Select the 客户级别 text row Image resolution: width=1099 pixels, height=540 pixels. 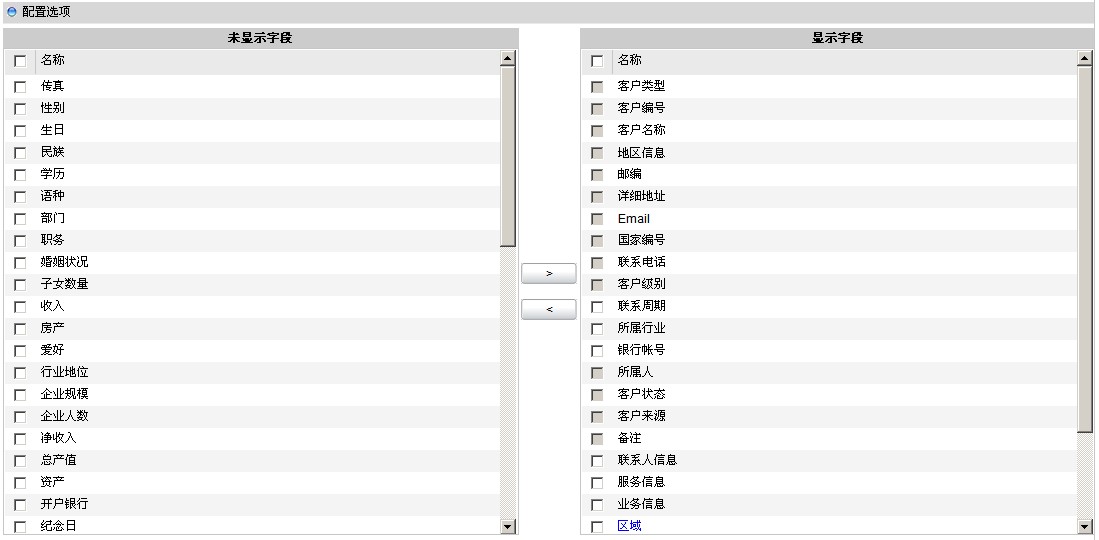[x=641, y=284]
